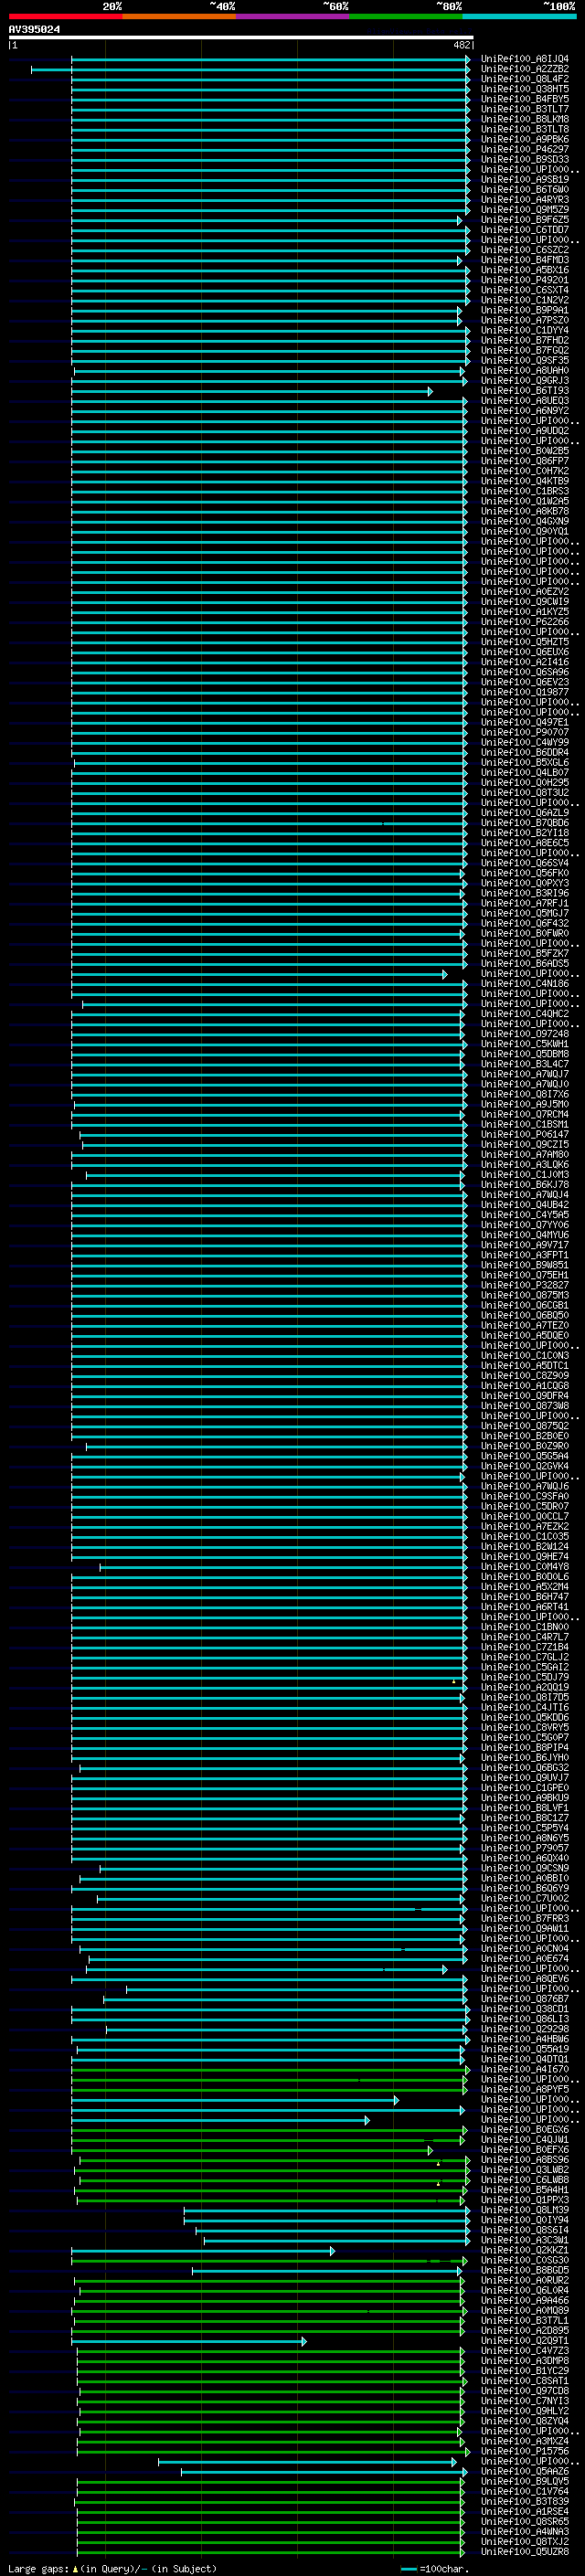Click green alignment bar of UniRef100_A0RUR2
The width and height of the screenshot is (585, 2576).
[269, 2281]
